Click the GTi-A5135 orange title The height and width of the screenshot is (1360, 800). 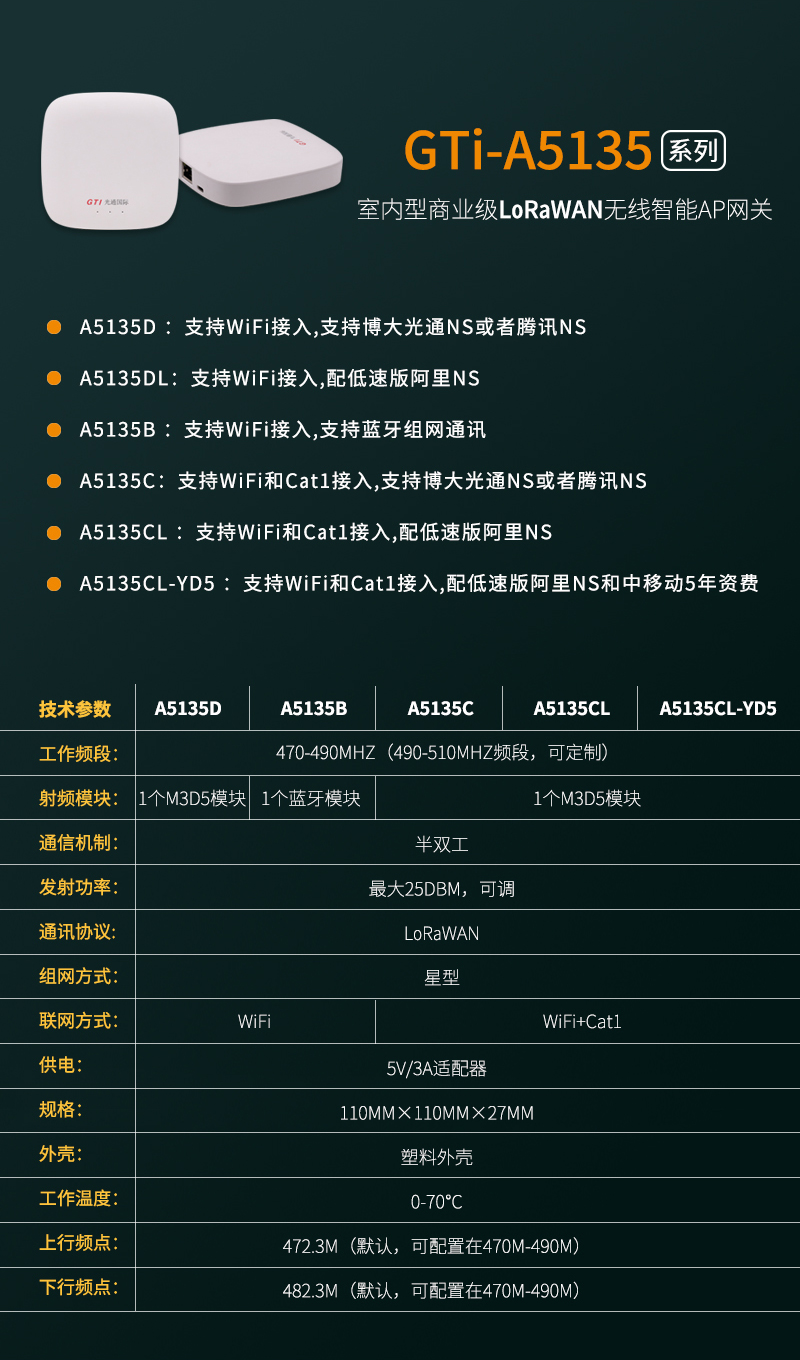(528, 151)
